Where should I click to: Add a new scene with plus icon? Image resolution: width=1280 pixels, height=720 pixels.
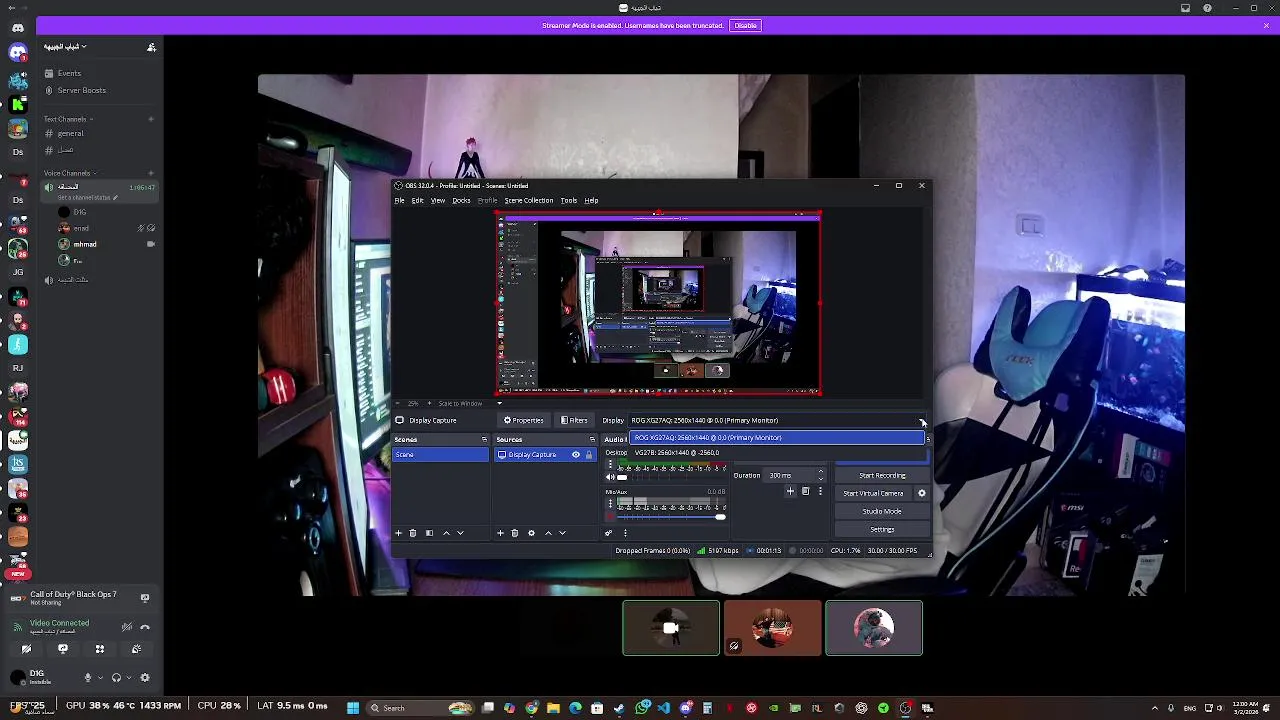click(398, 533)
